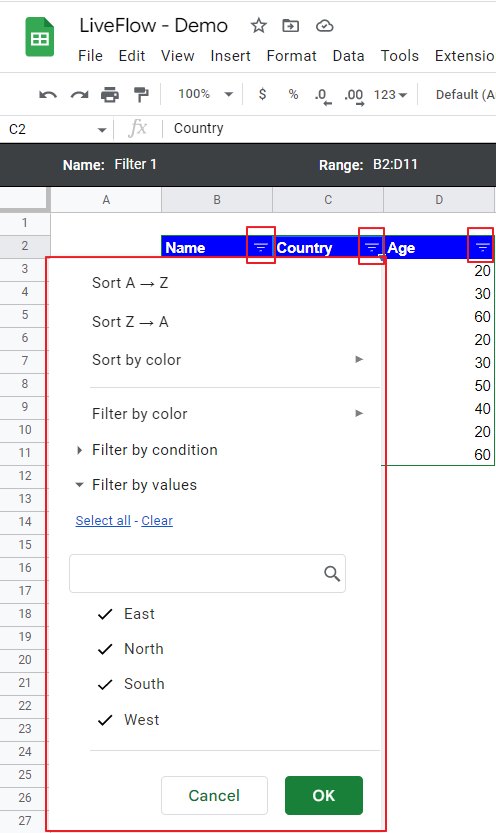Decrease decimal places icon

(323, 96)
